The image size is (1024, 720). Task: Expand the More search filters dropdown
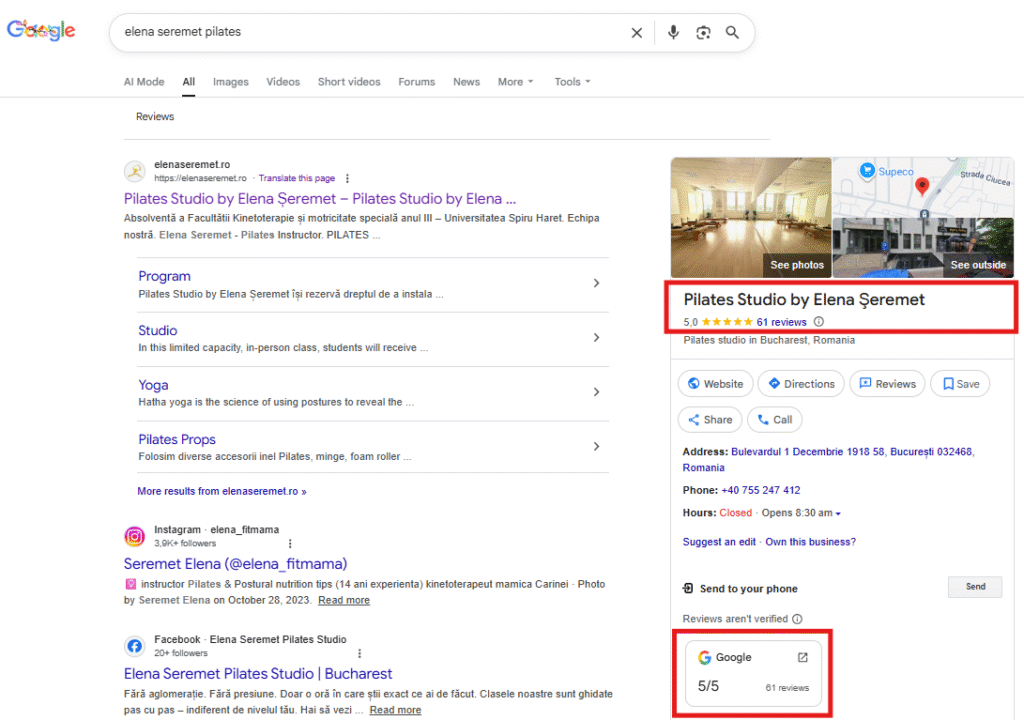tap(515, 82)
